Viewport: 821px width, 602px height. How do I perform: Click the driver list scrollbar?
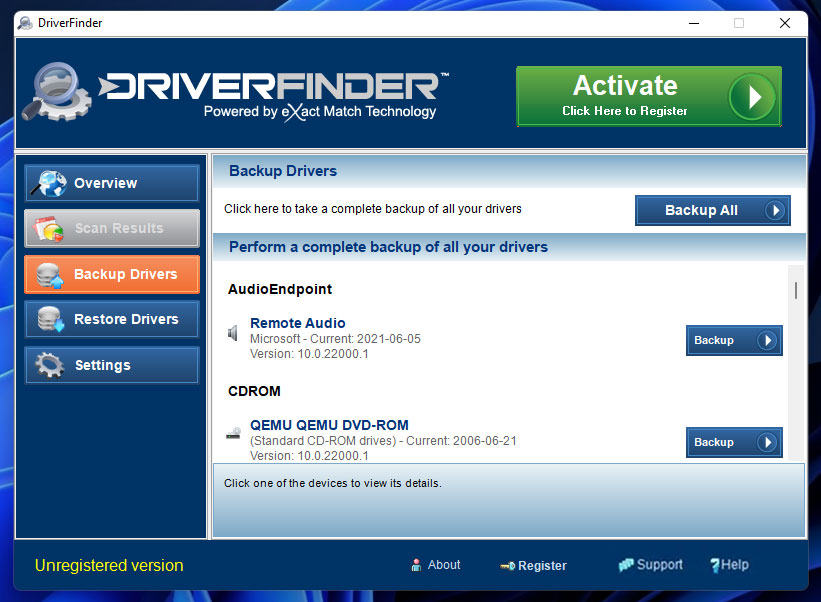tap(796, 290)
